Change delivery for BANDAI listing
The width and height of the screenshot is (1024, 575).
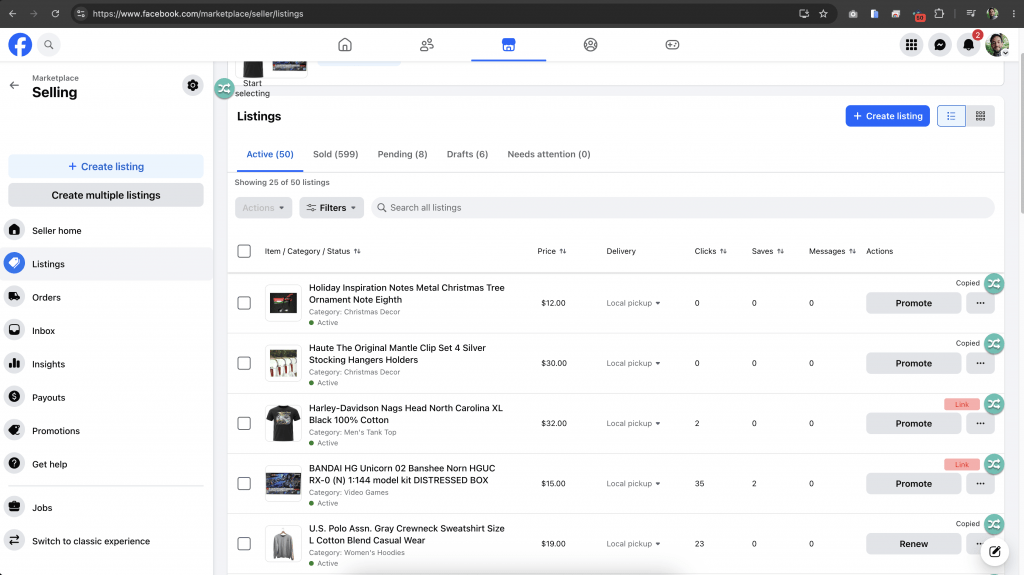point(633,484)
